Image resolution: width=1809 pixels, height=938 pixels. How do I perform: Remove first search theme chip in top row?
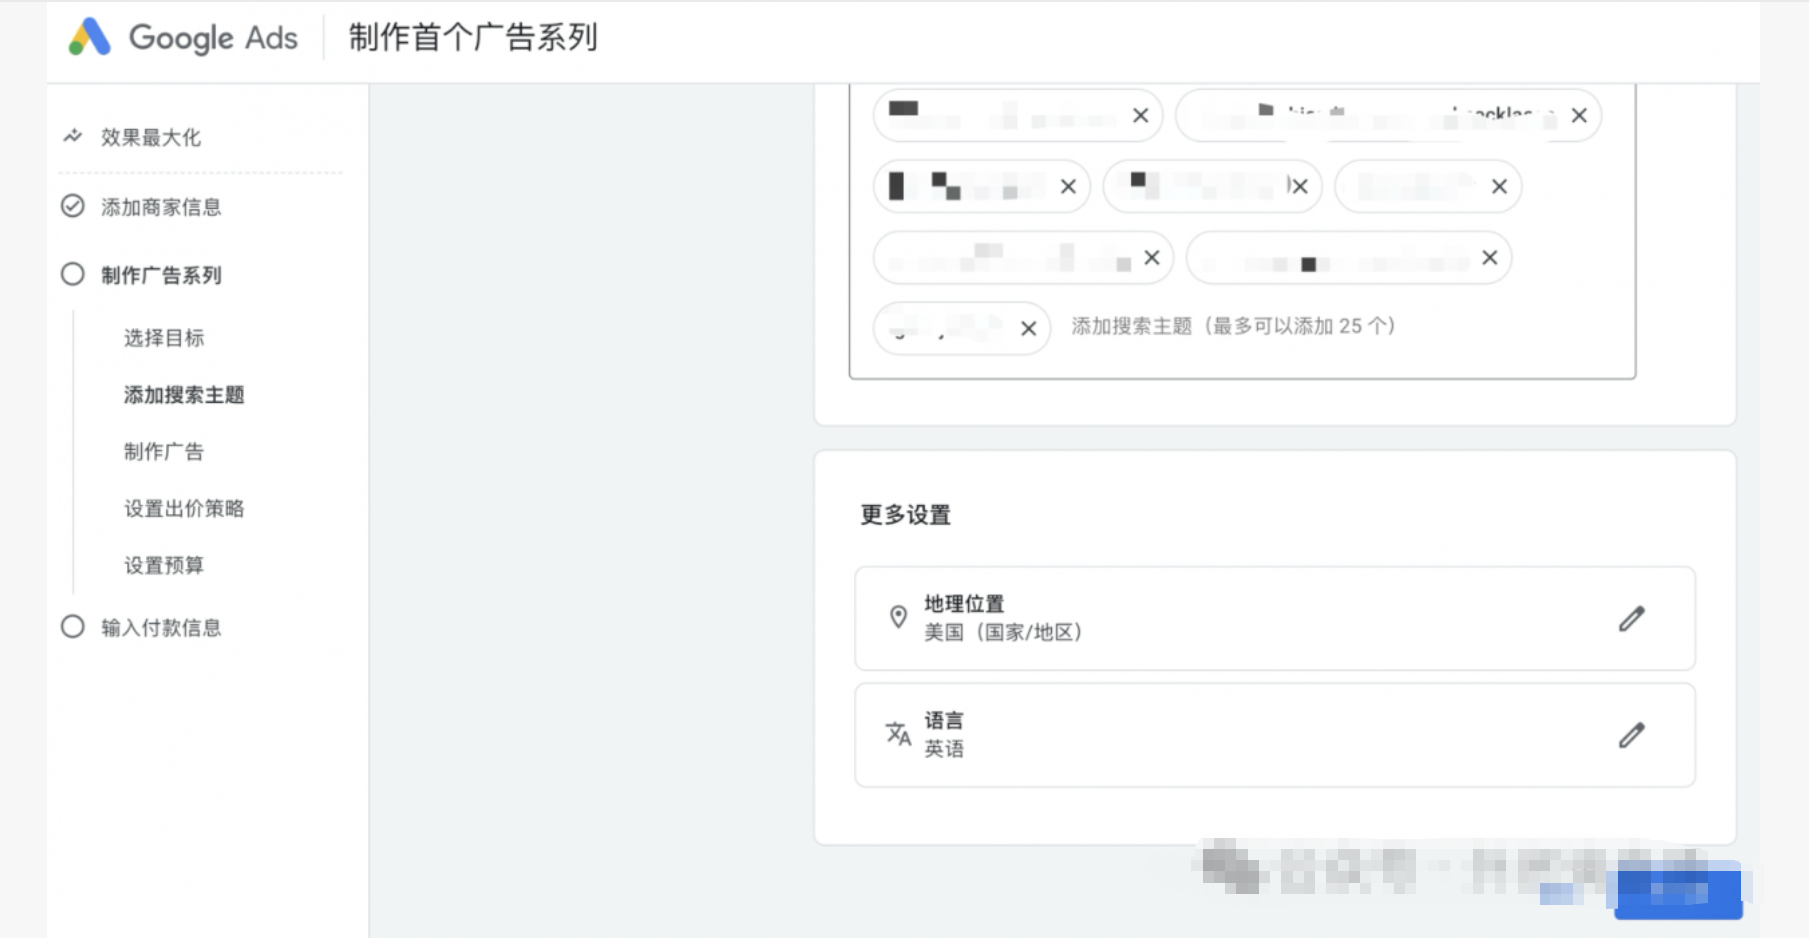[x=1140, y=116]
